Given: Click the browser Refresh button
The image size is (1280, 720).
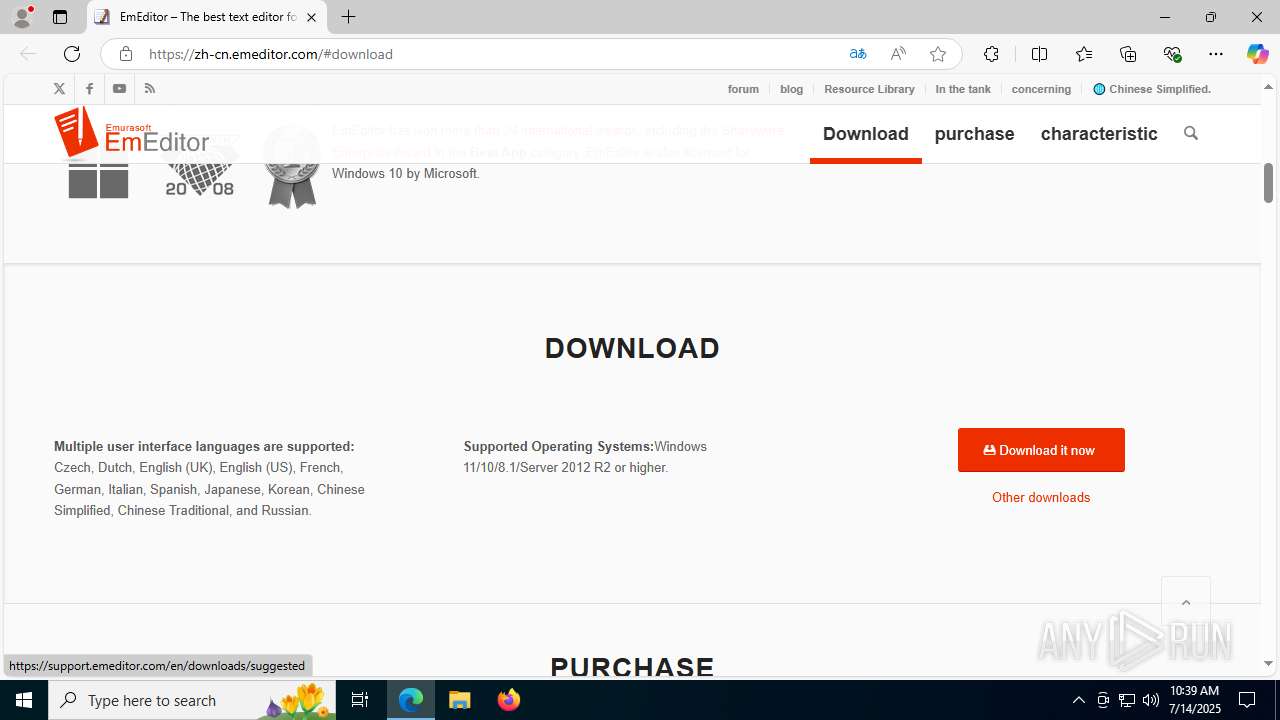Looking at the screenshot, I should 72,54.
